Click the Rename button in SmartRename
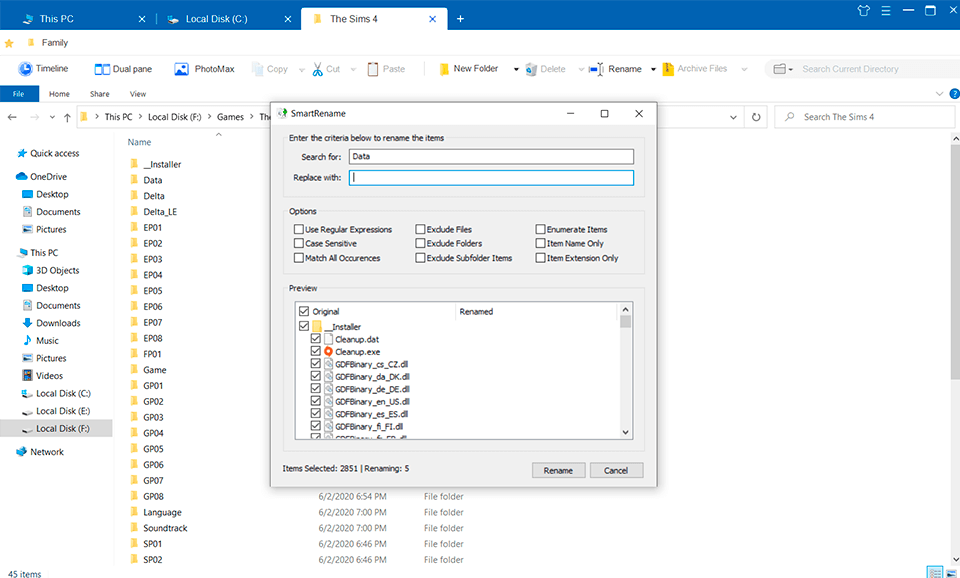This screenshot has width=960, height=578. 558,470
